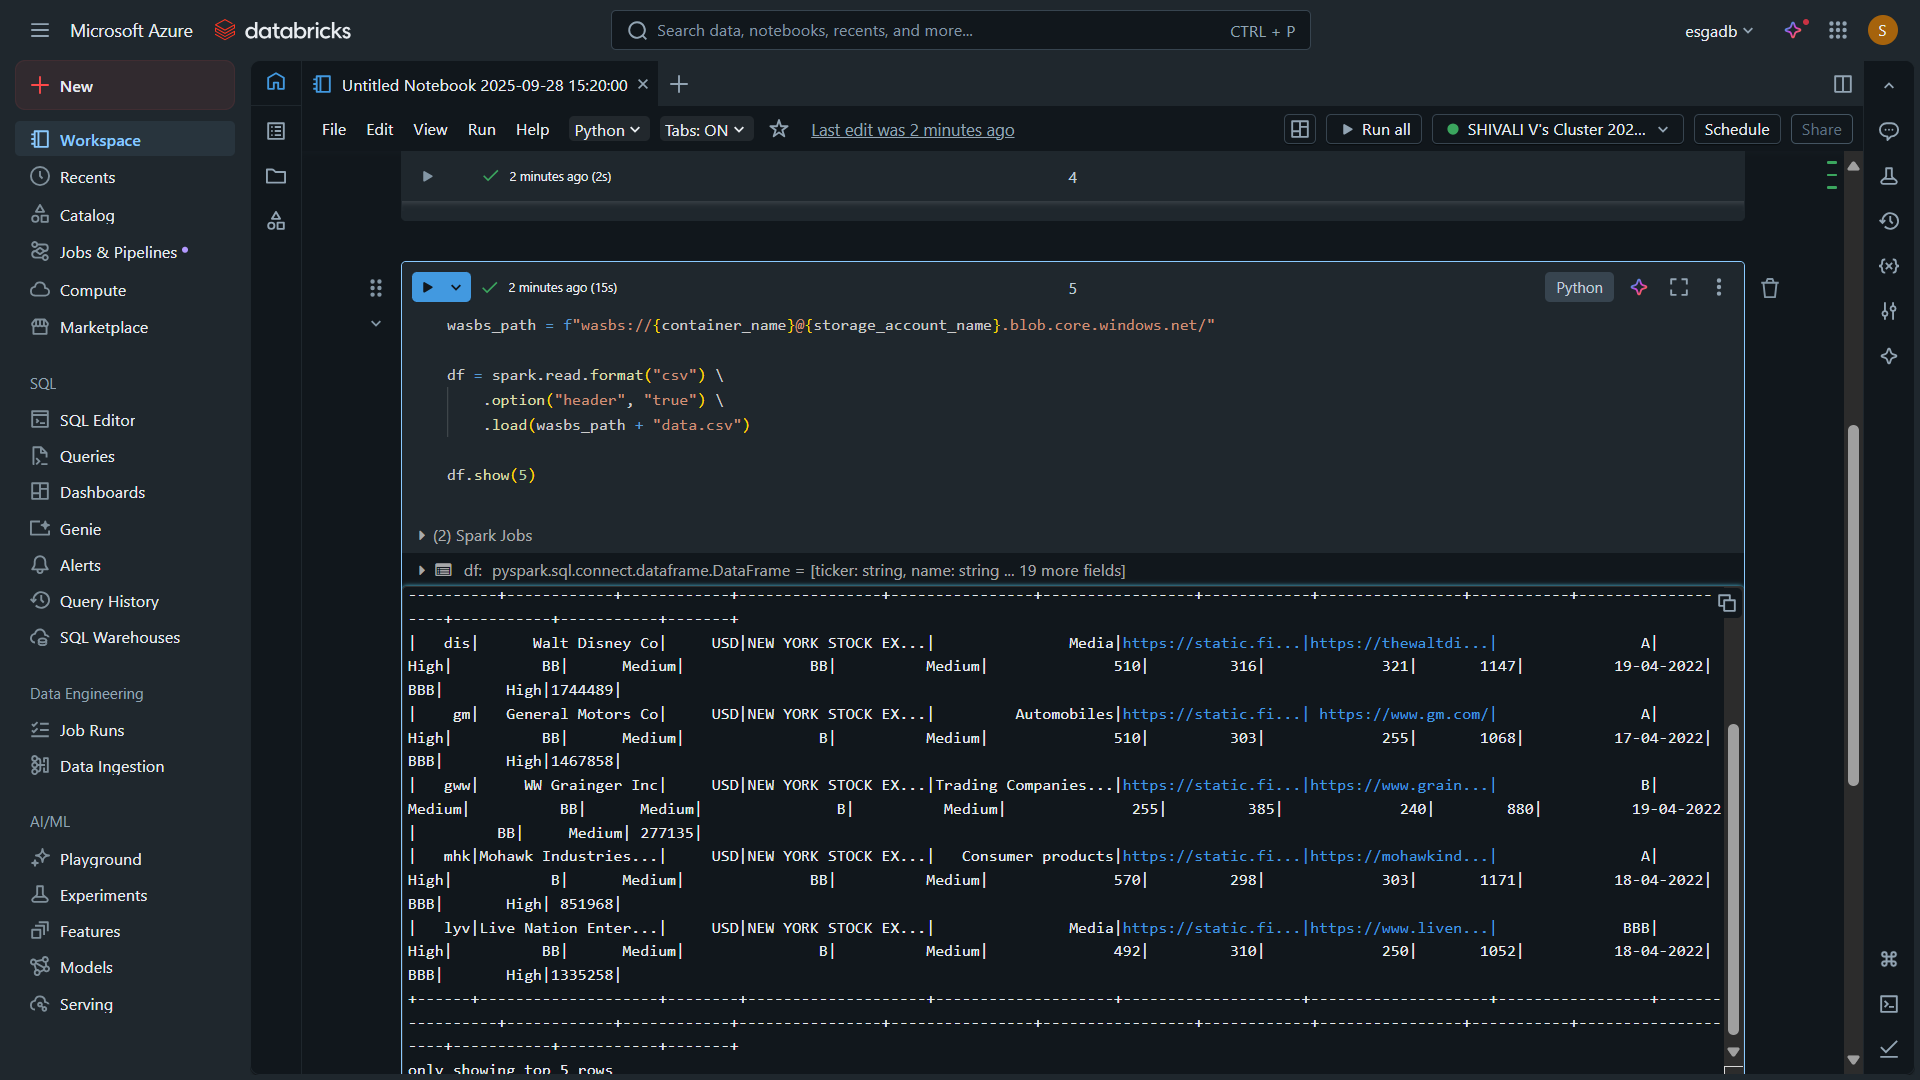
Task: Open Recents in the sidebar
Action: coord(125,177)
